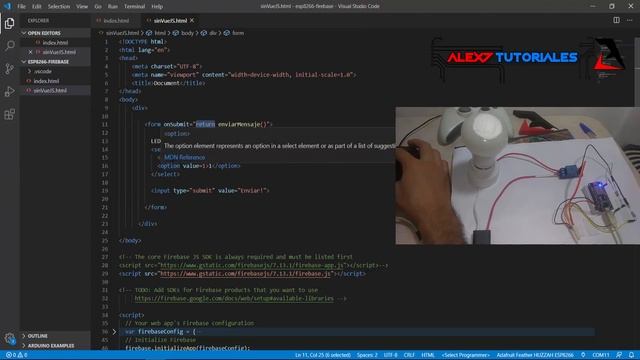Change file encoding UTF-8
The image size is (640, 360).
point(390,355)
